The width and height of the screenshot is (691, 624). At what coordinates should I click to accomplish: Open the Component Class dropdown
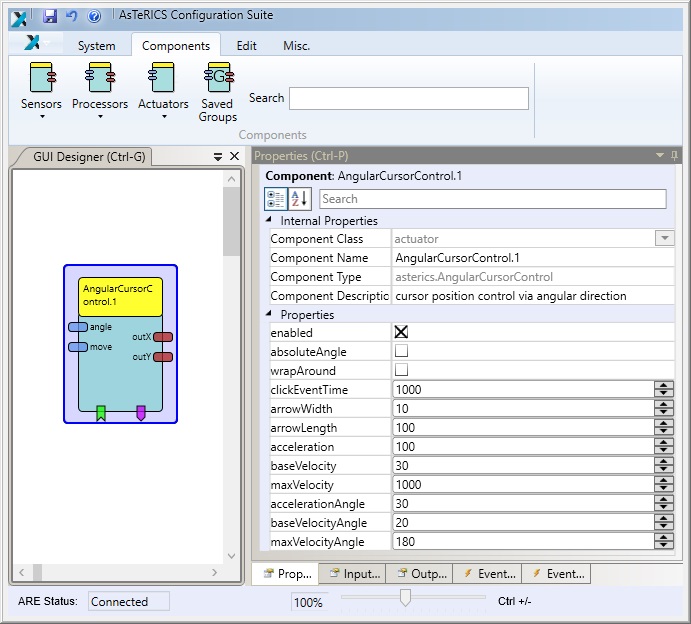pos(665,238)
